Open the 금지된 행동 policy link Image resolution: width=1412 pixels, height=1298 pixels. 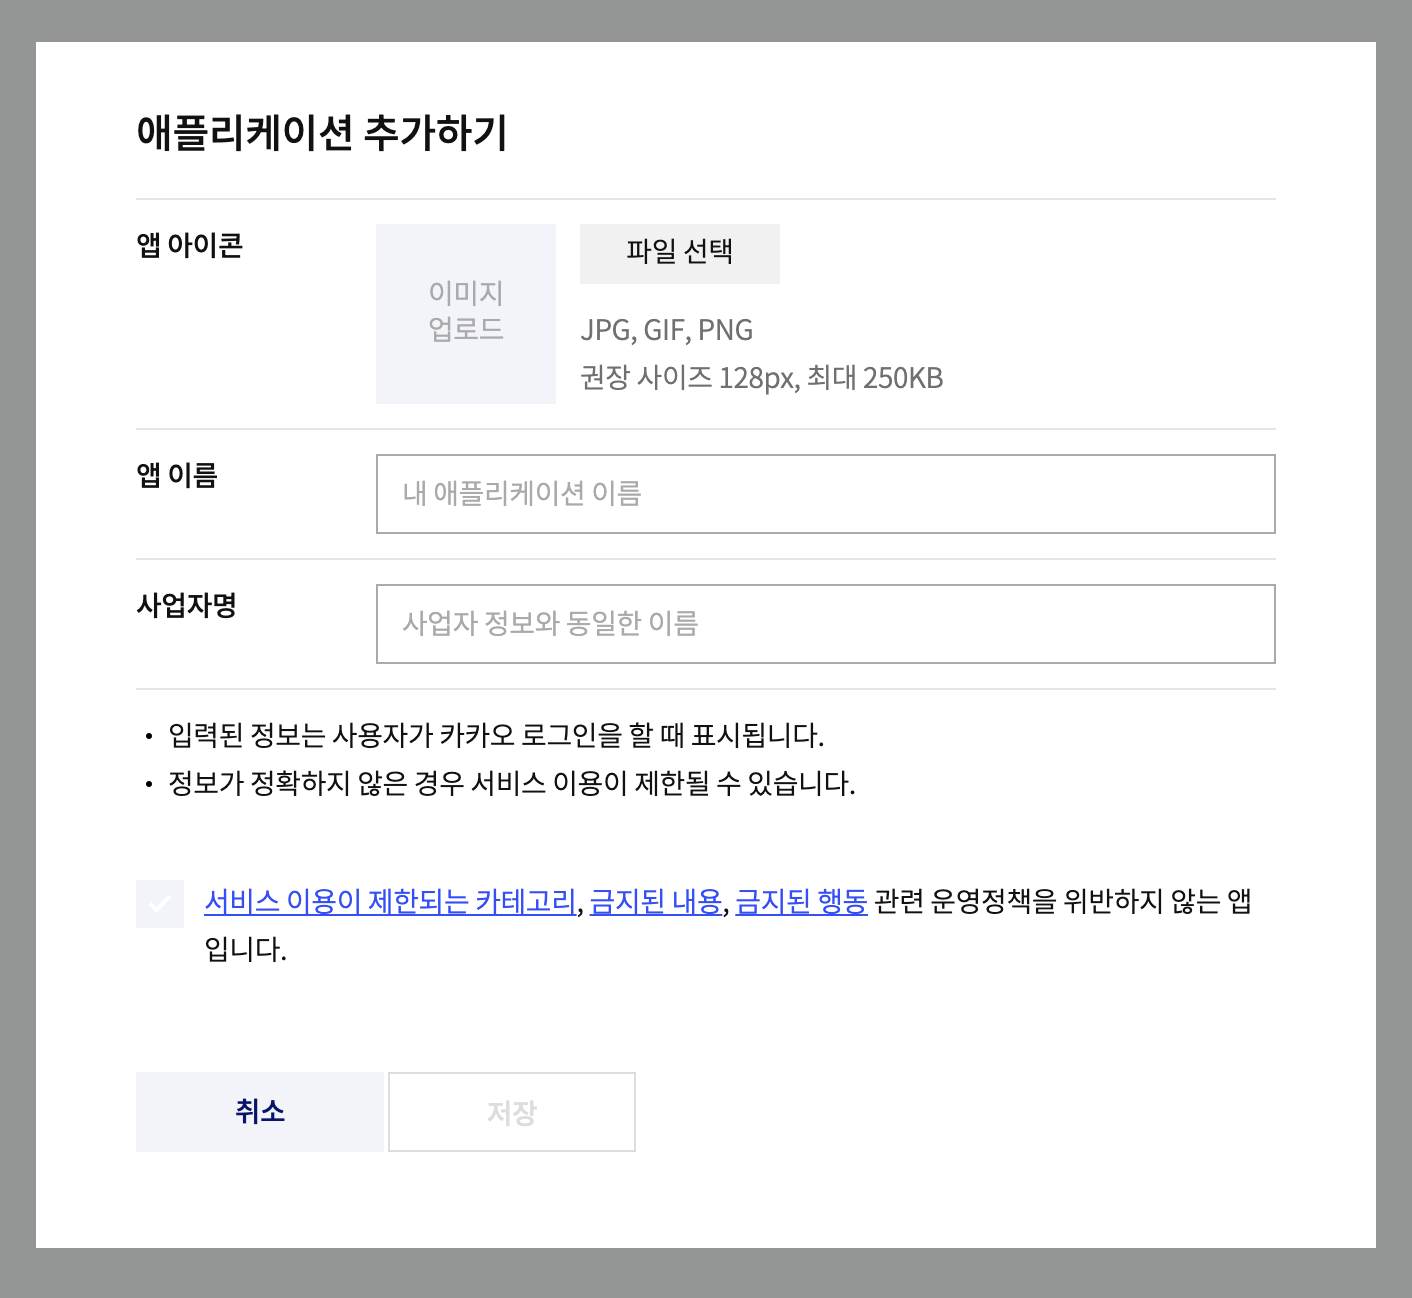coord(801,902)
